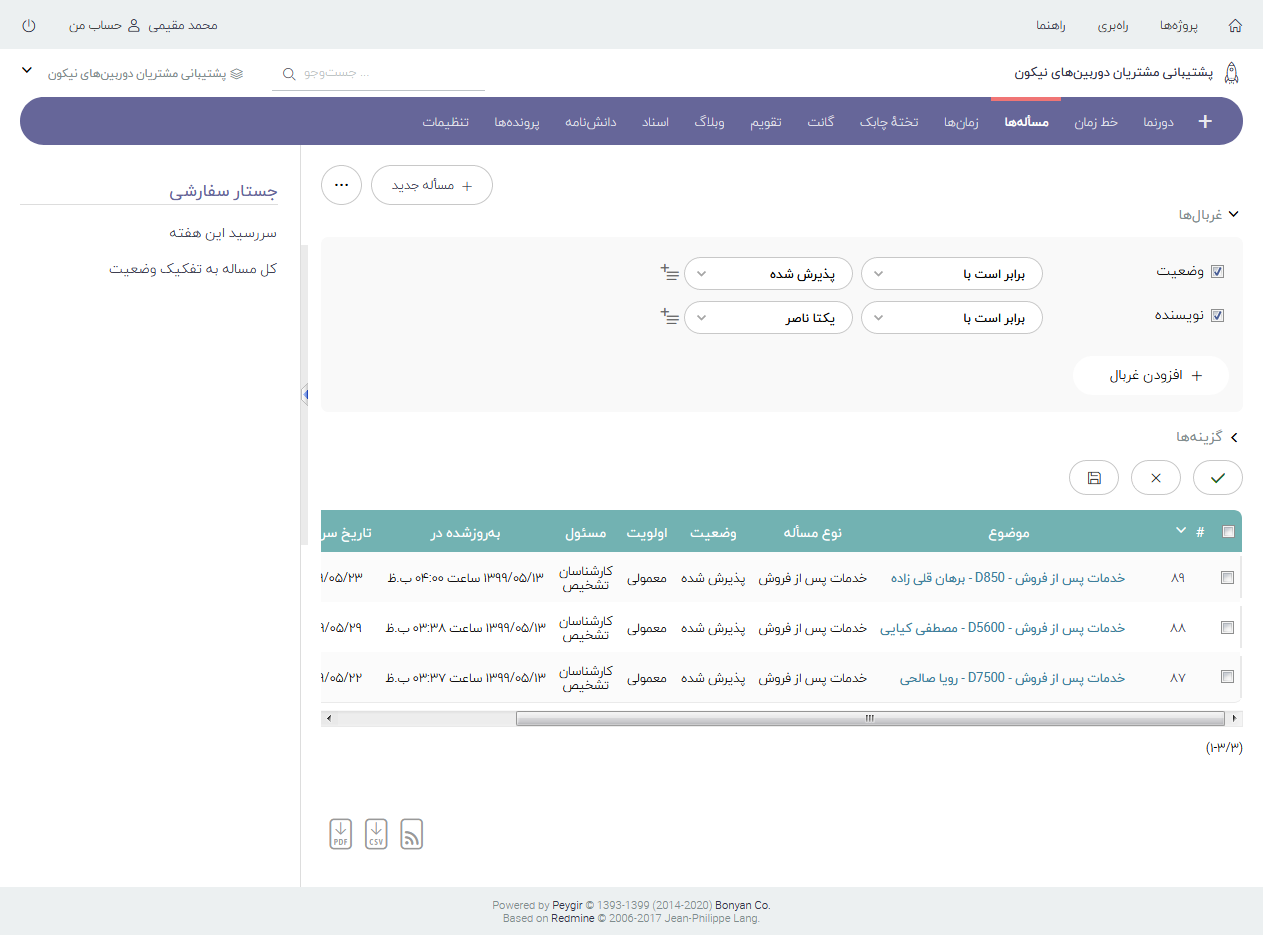Check the row checkbox for issue 88
Viewport: 1263px width, 935px height.
(1227, 627)
